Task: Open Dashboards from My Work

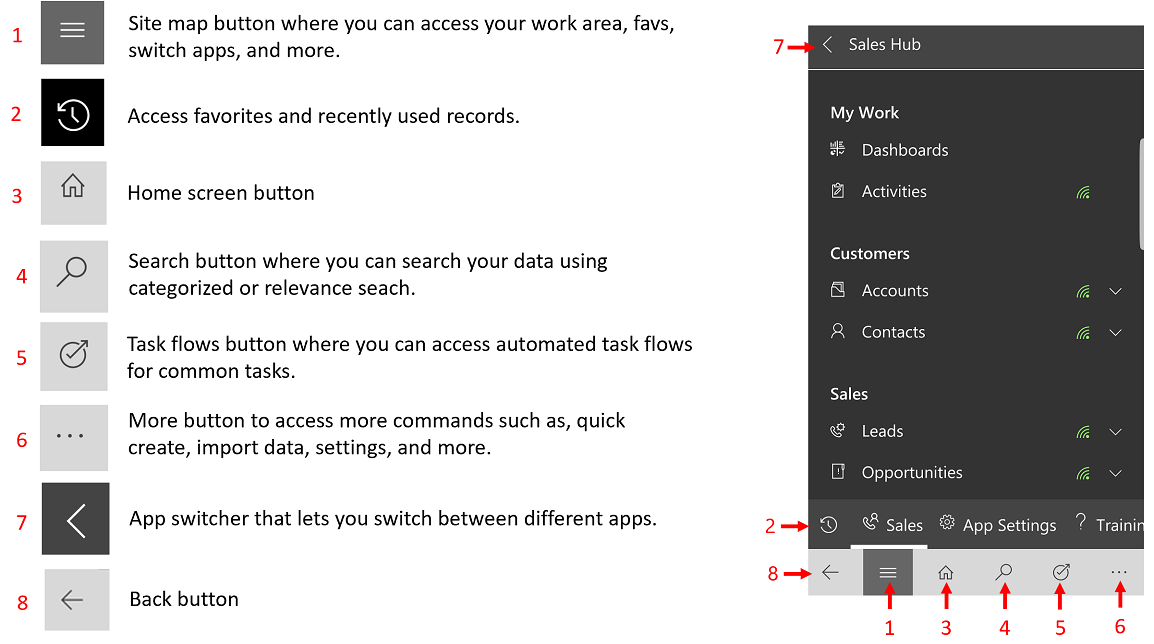Action: pyautogui.click(x=905, y=150)
